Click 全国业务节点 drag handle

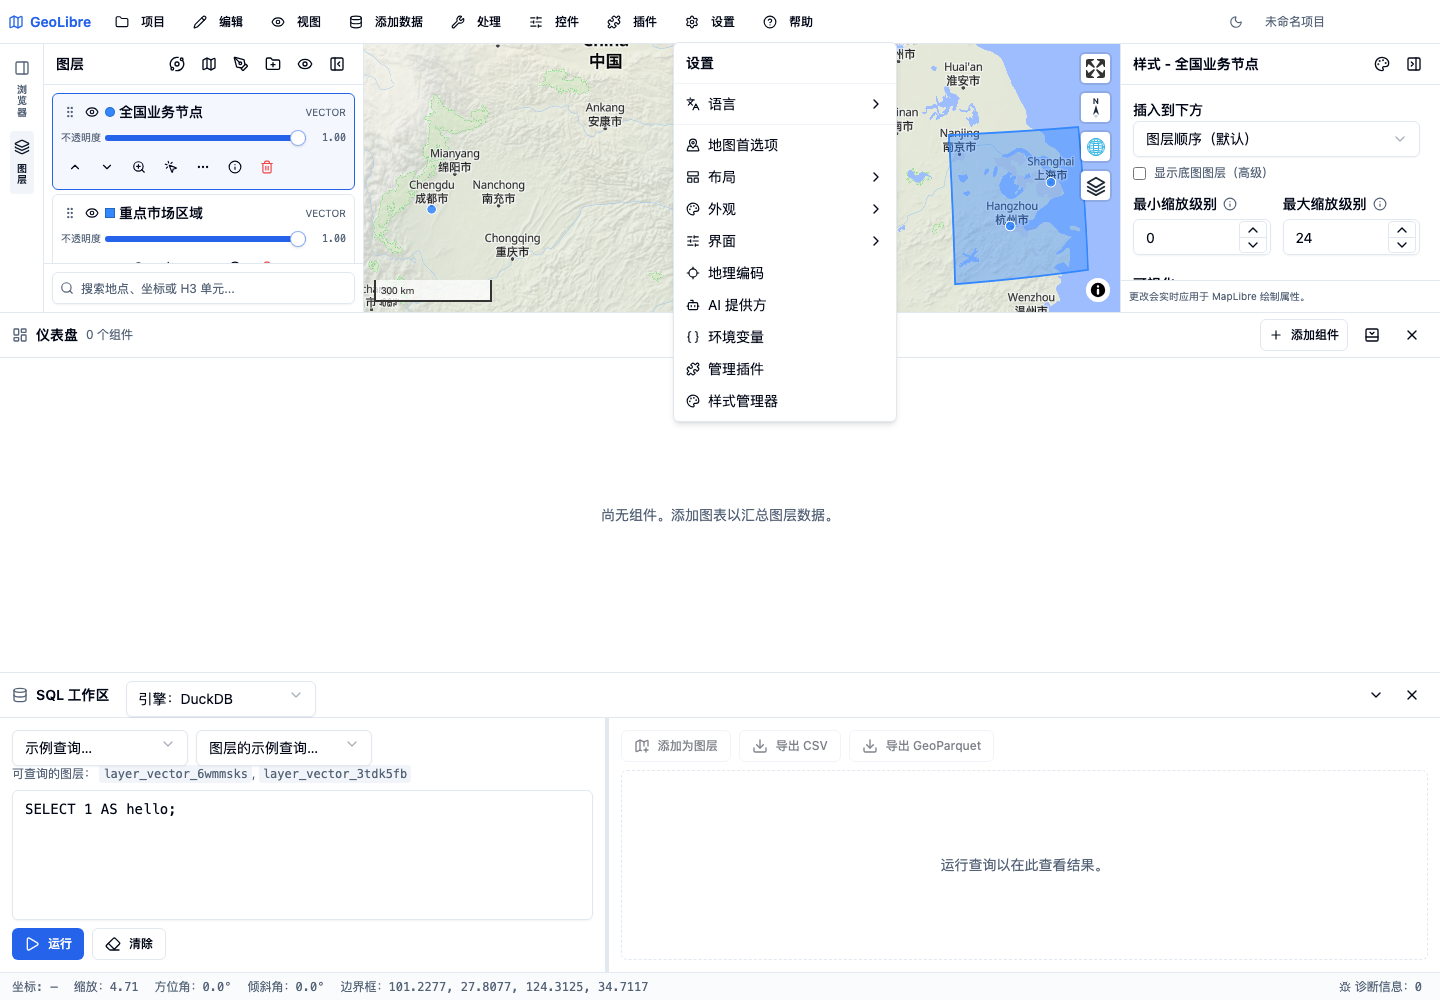[70, 112]
